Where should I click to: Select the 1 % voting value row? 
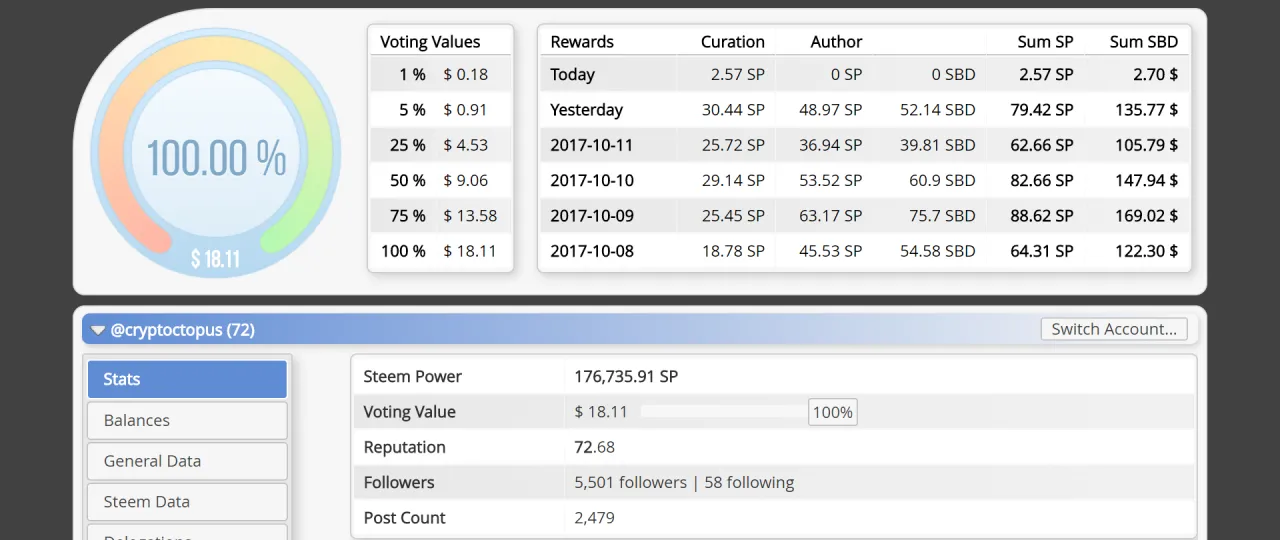tap(440, 74)
